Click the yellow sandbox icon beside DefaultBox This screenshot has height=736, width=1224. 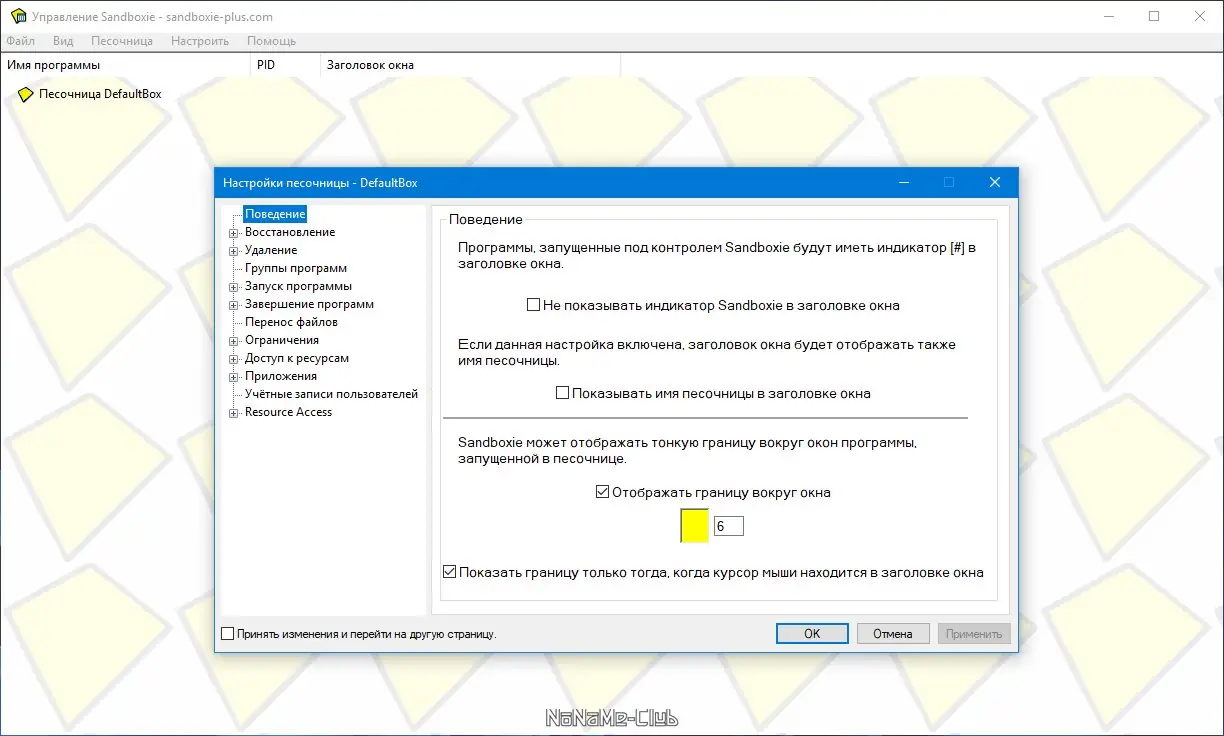(x=26, y=94)
